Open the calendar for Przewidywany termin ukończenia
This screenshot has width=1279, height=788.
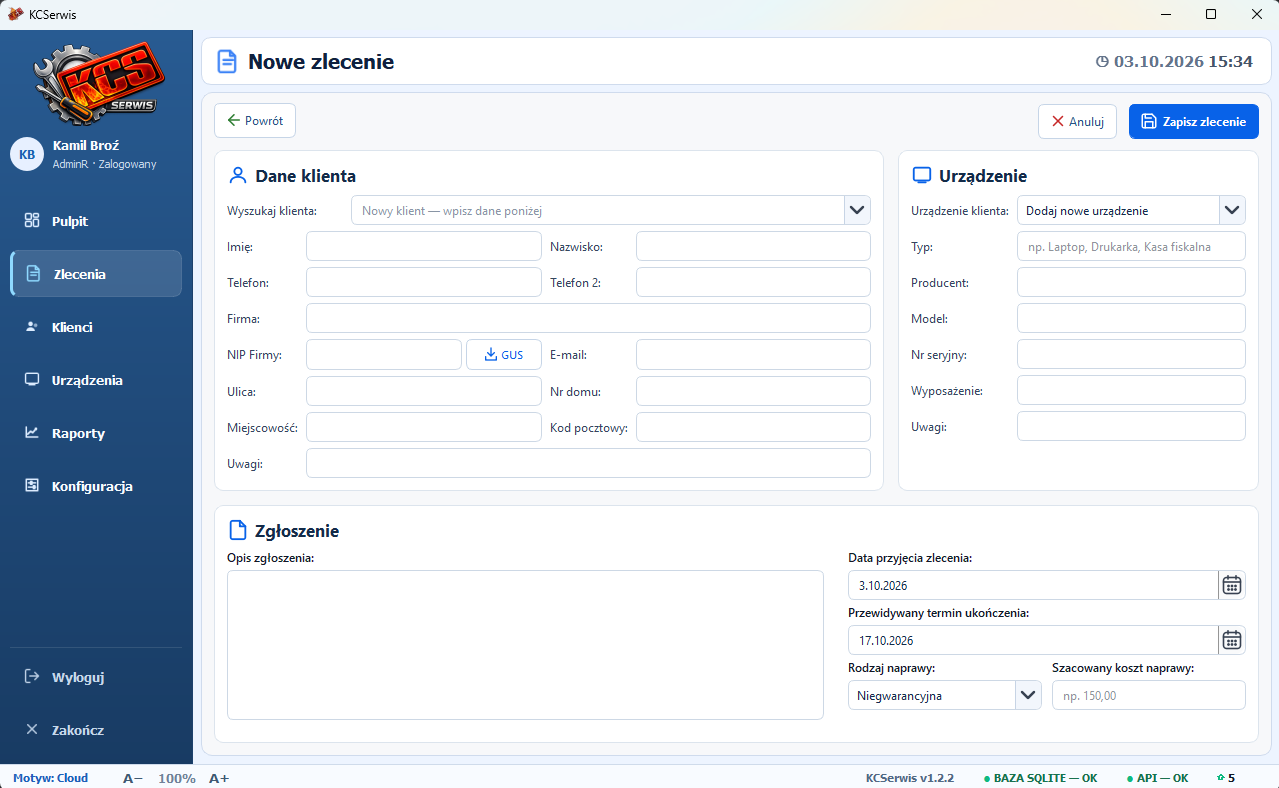pyautogui.click(x=1232, y=640)
